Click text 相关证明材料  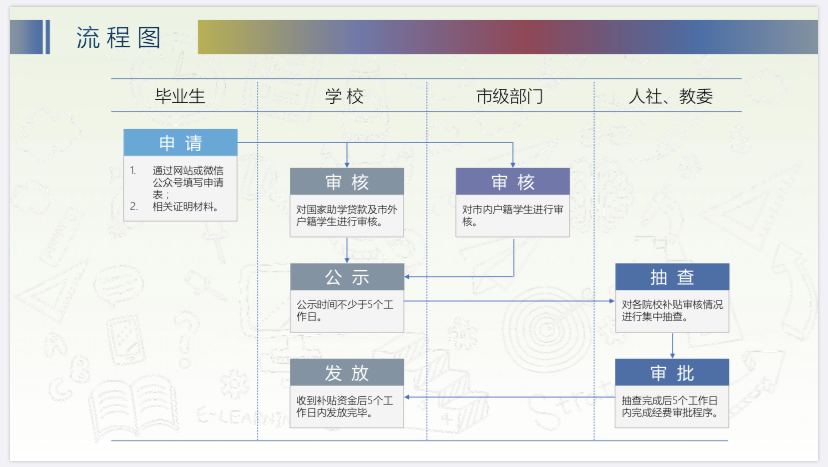pyautogui.click(x=185, y=207)
